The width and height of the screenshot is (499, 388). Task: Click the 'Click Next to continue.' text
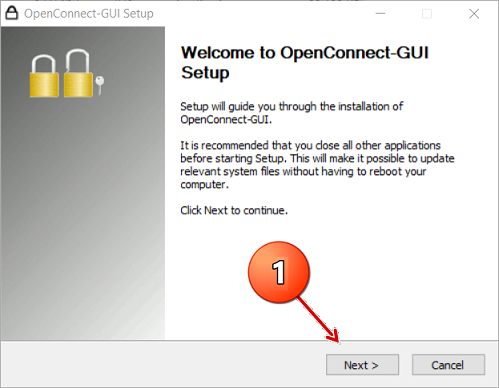click(x=234, y=210)
